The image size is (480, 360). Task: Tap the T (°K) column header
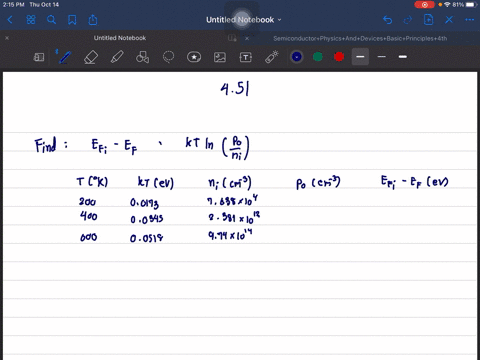pyautogui.click(x=92, y=182)
